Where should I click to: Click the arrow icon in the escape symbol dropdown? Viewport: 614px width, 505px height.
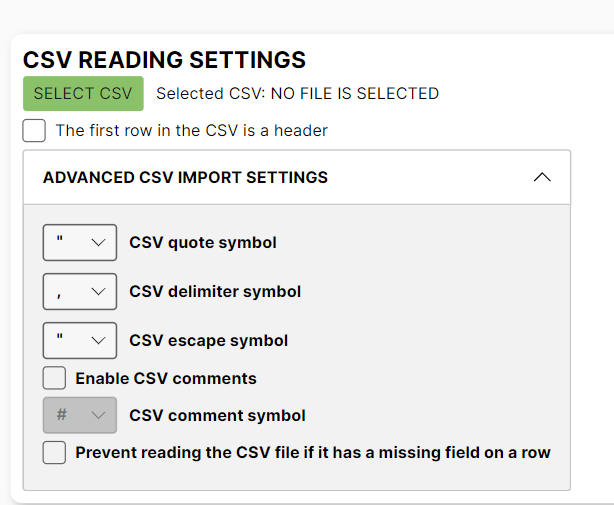coord(98,341)
